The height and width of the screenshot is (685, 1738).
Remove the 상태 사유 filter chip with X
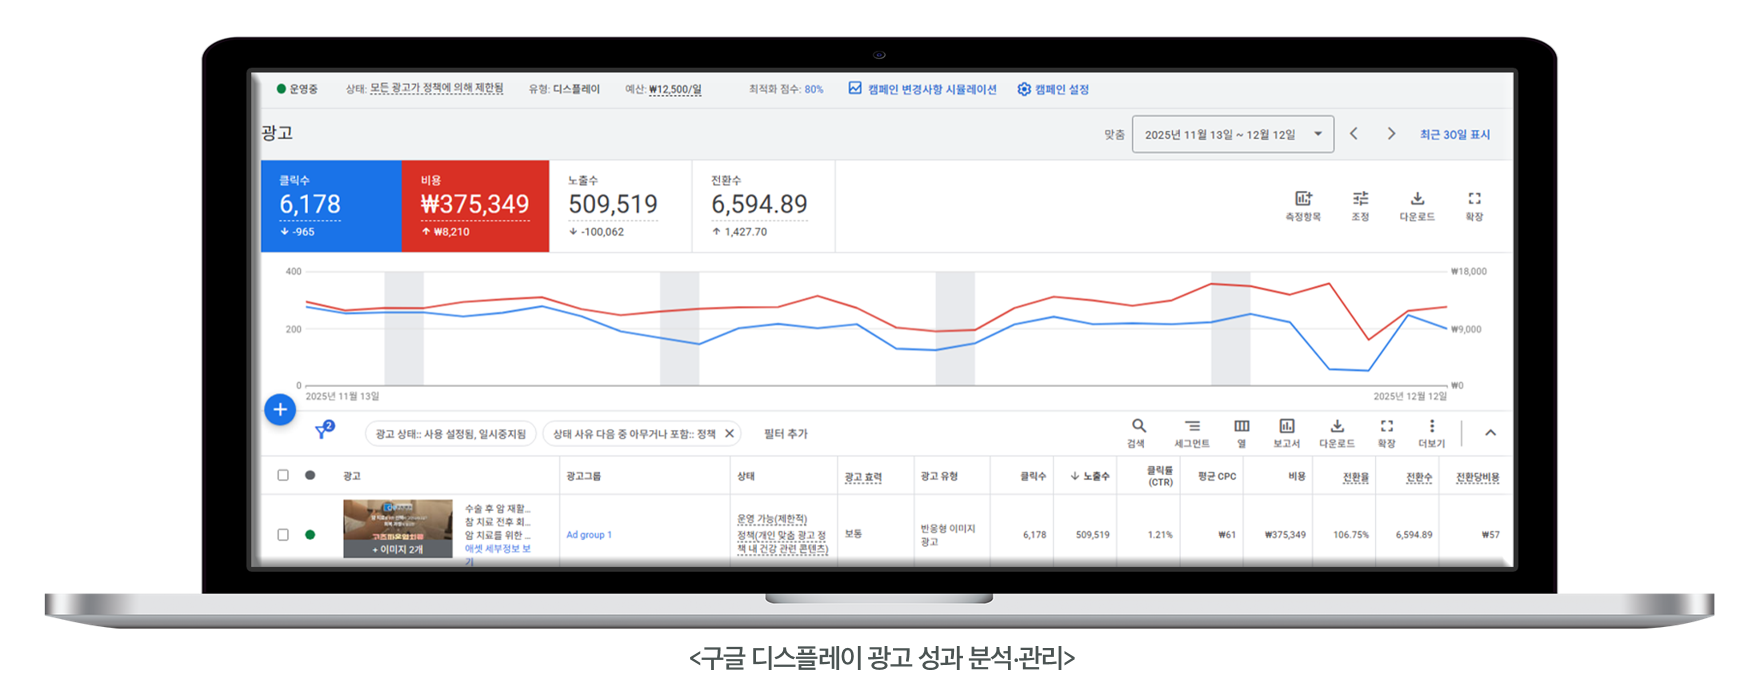[x=729, y=433]
